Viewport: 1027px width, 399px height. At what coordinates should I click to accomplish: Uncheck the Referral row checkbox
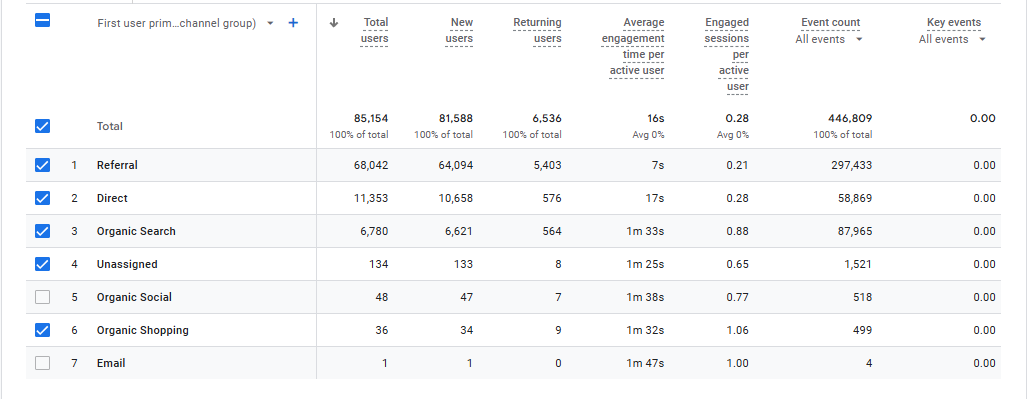tap(42, 165)
